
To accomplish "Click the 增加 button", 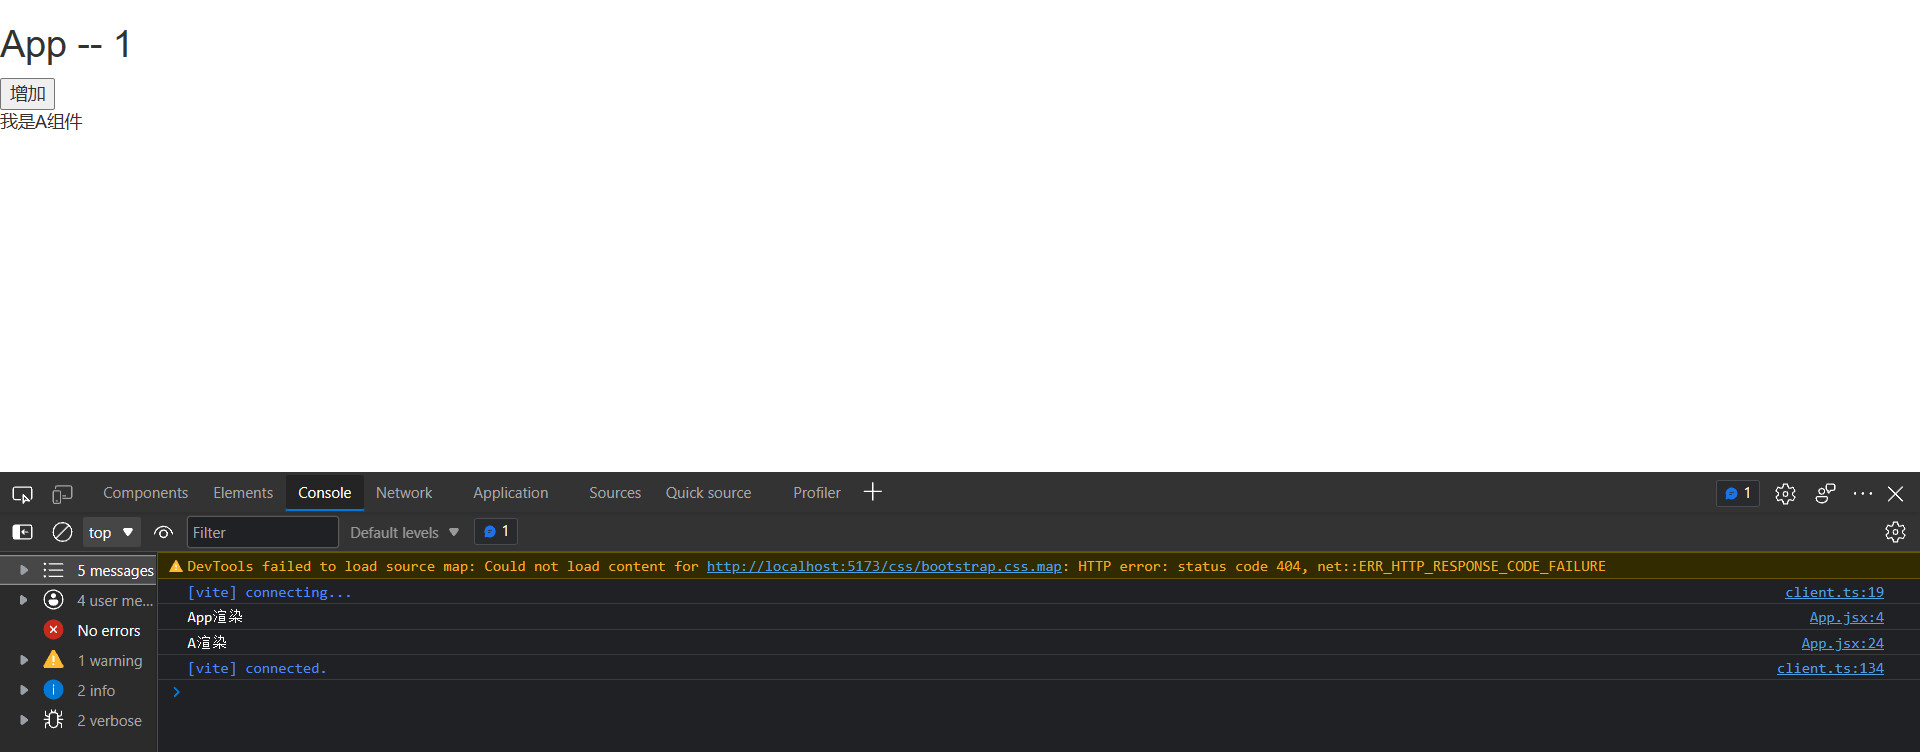I will (28, 94).
